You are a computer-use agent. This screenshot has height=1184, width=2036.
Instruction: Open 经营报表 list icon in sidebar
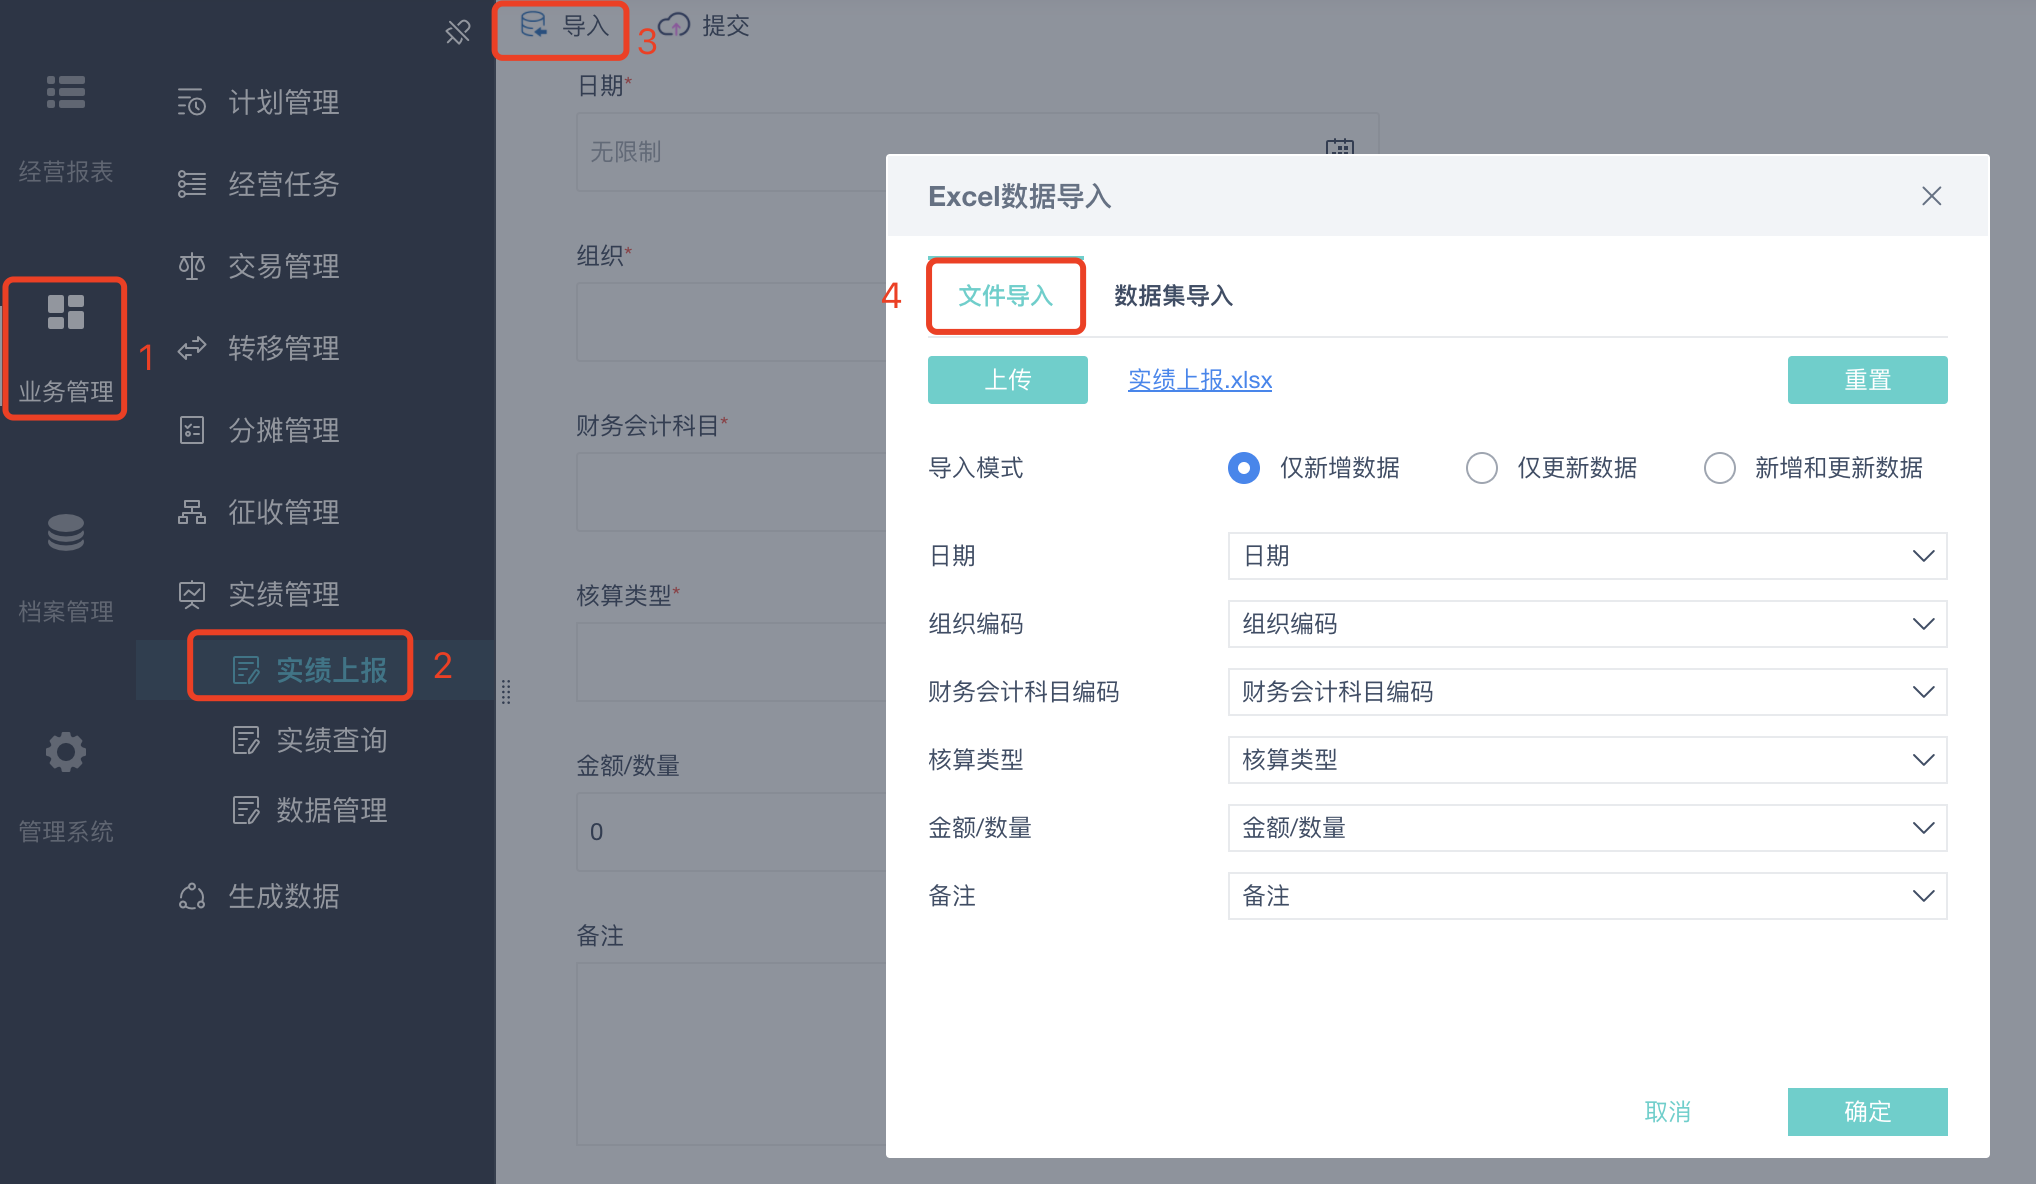click(66, 93)
